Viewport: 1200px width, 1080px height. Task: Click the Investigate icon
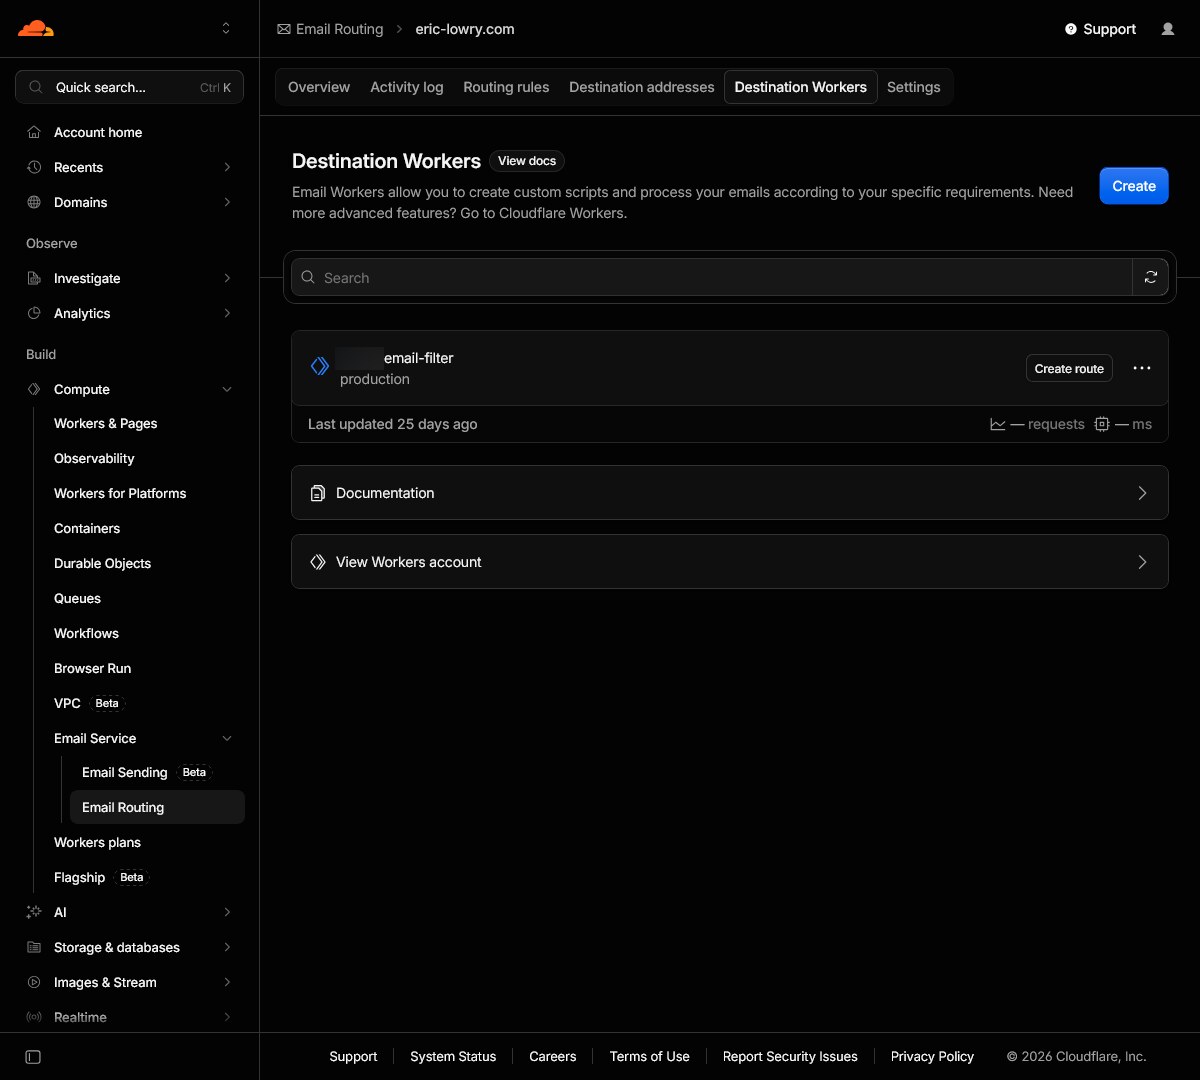pos(34,278)
